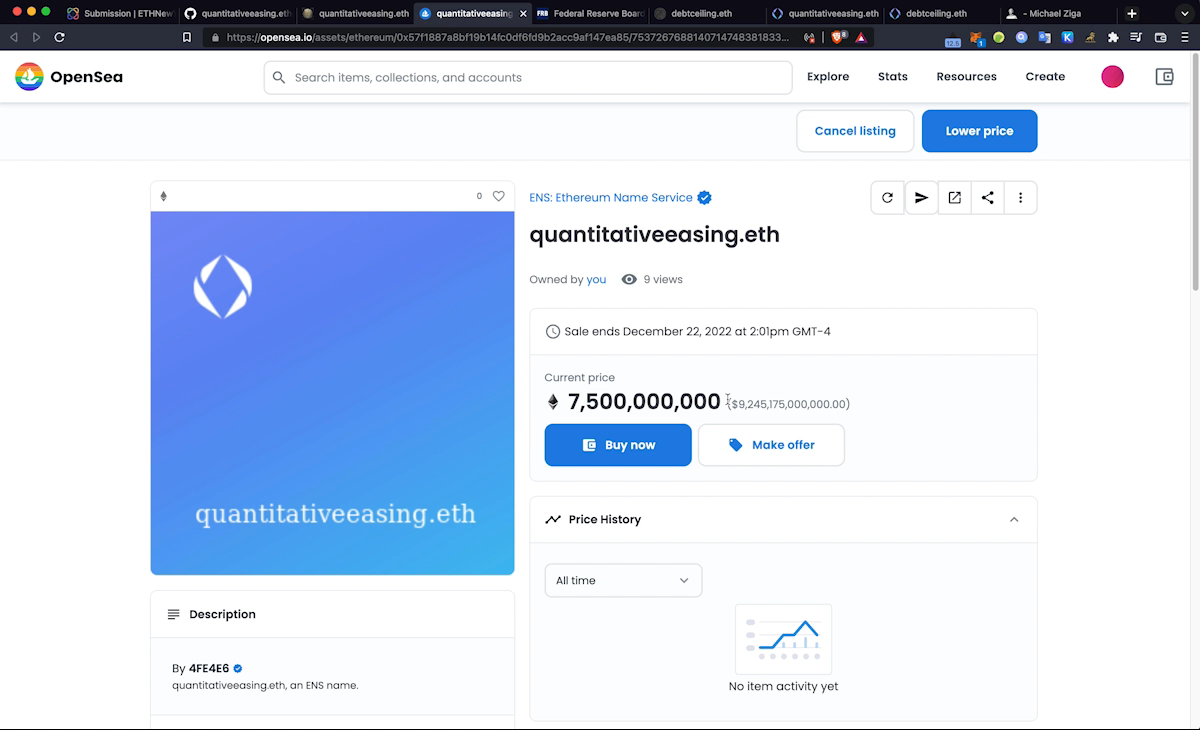Reload the page in the browser
This screenshot has width=1200, height=730.
[60, 37]
